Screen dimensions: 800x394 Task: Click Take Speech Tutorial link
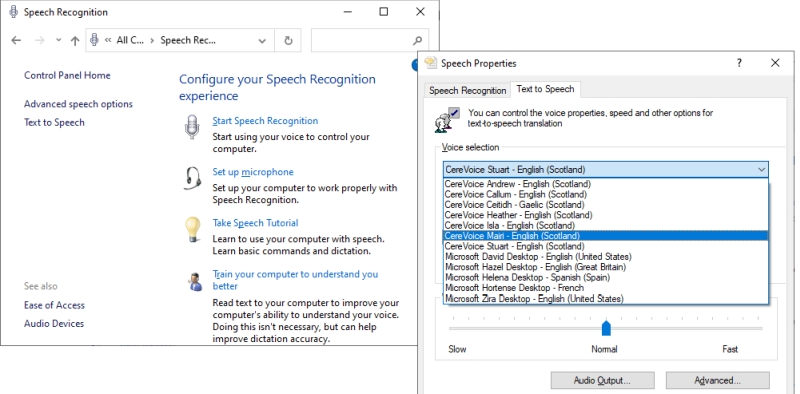[x=255, y=223]
